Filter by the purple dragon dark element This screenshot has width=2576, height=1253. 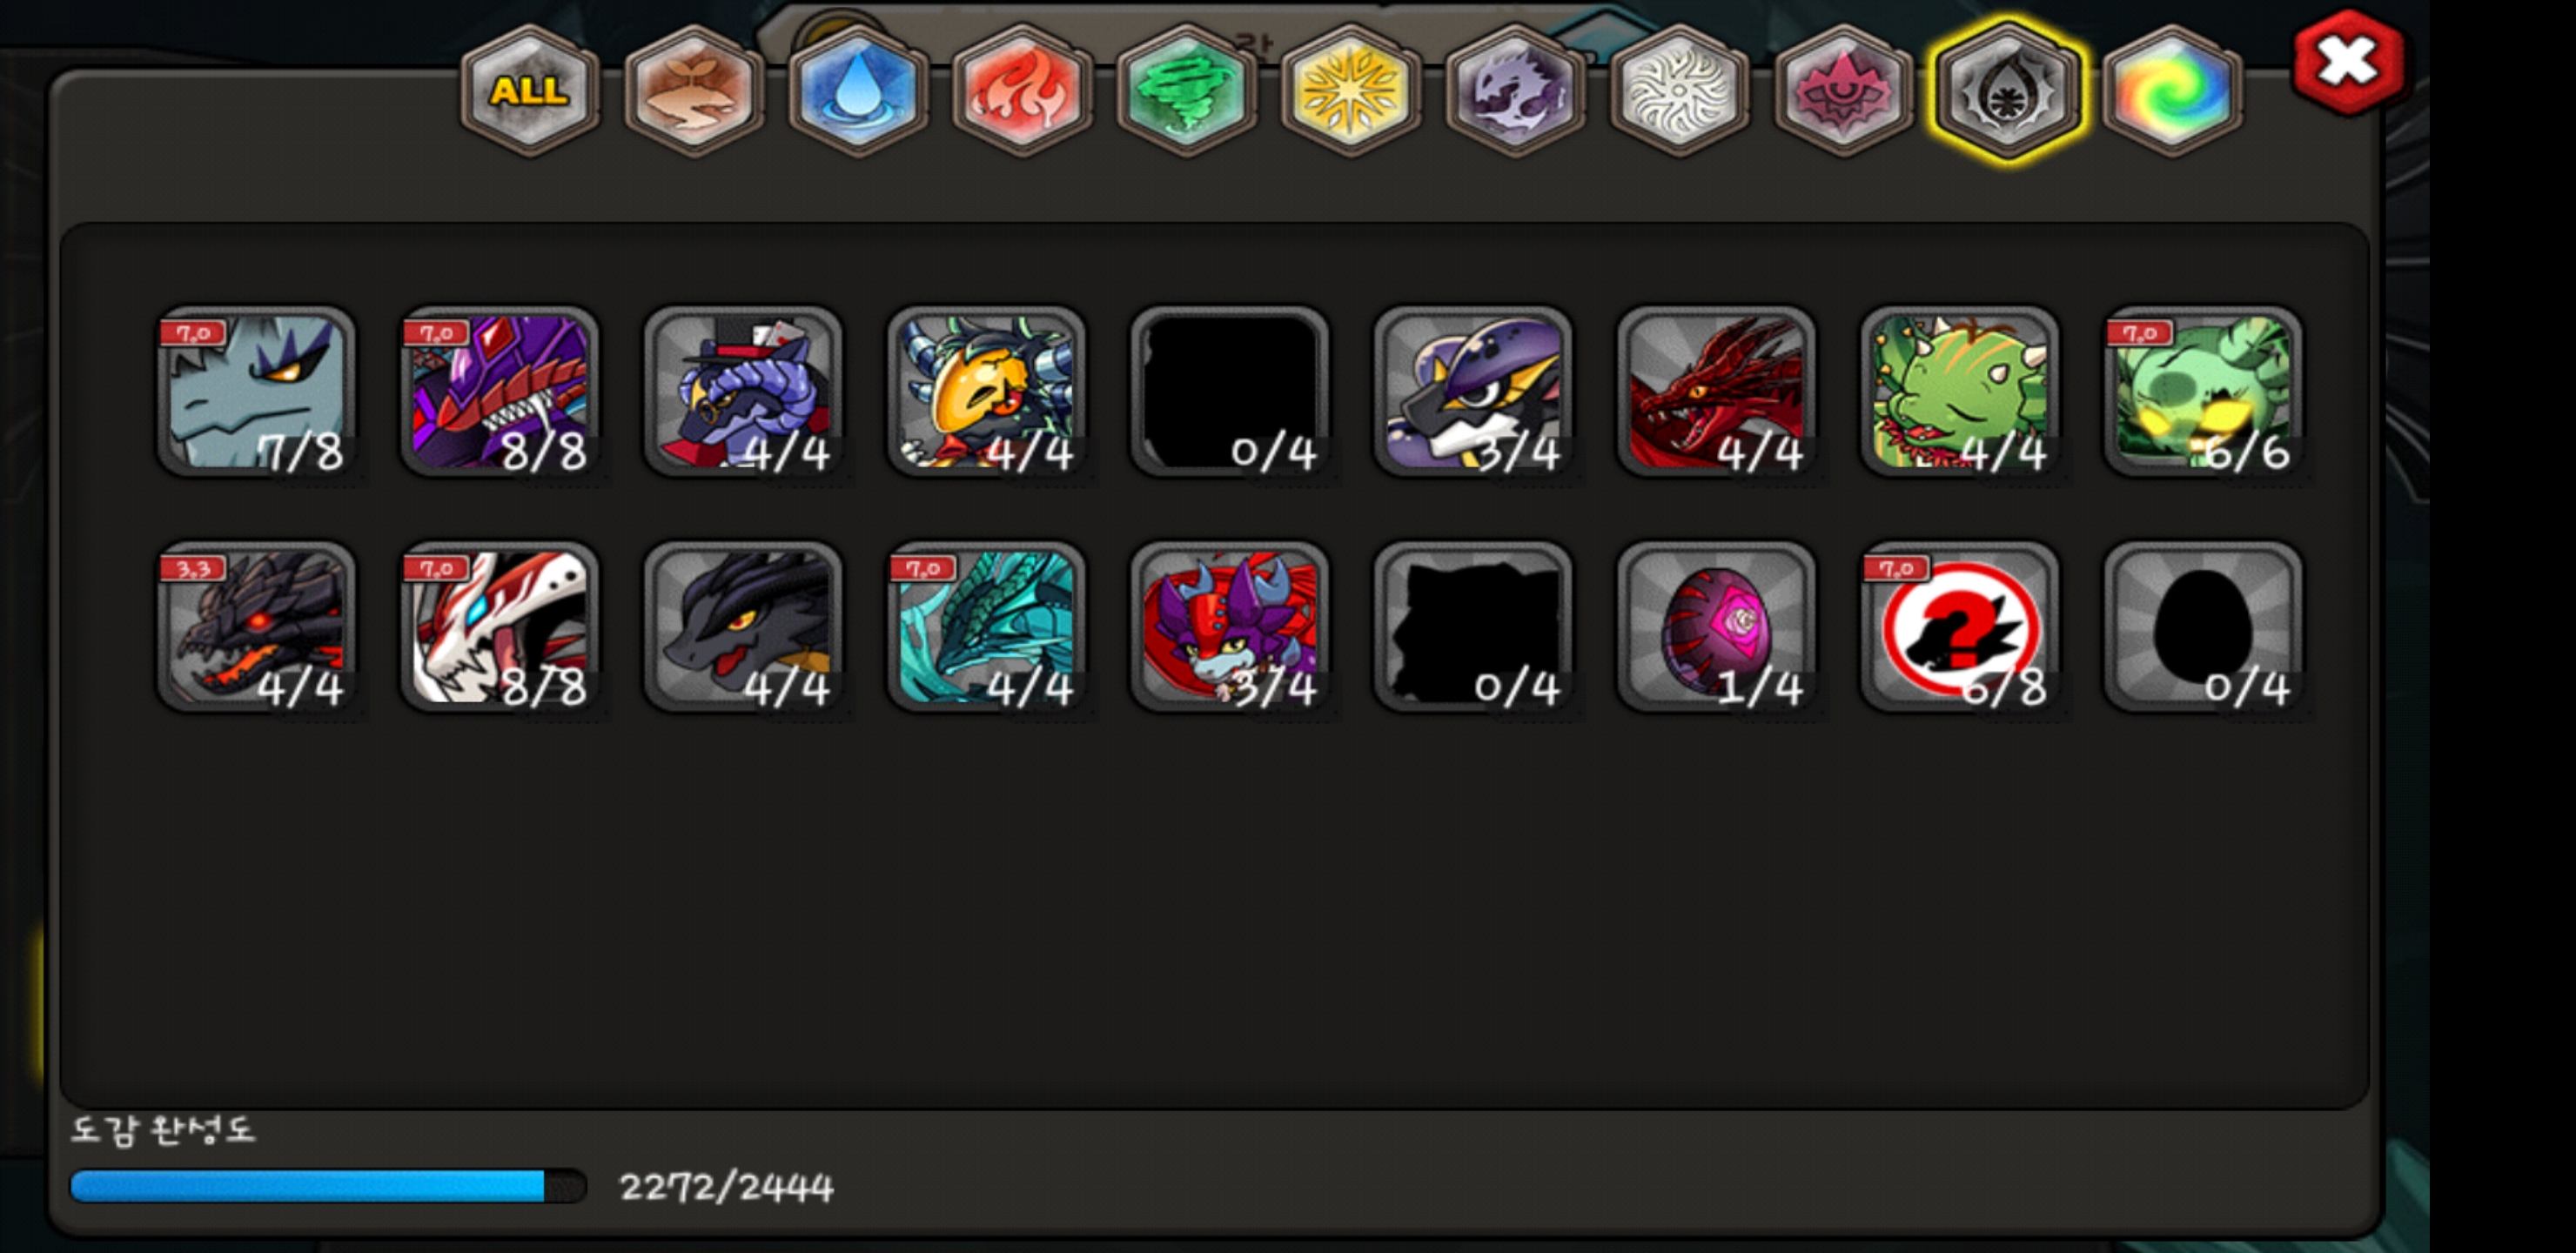1515,91
